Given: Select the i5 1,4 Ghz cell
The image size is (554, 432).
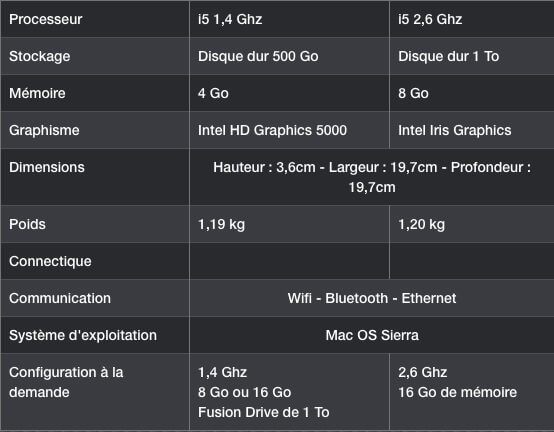Looking at the screenshot, I should [x=289, y=19].
